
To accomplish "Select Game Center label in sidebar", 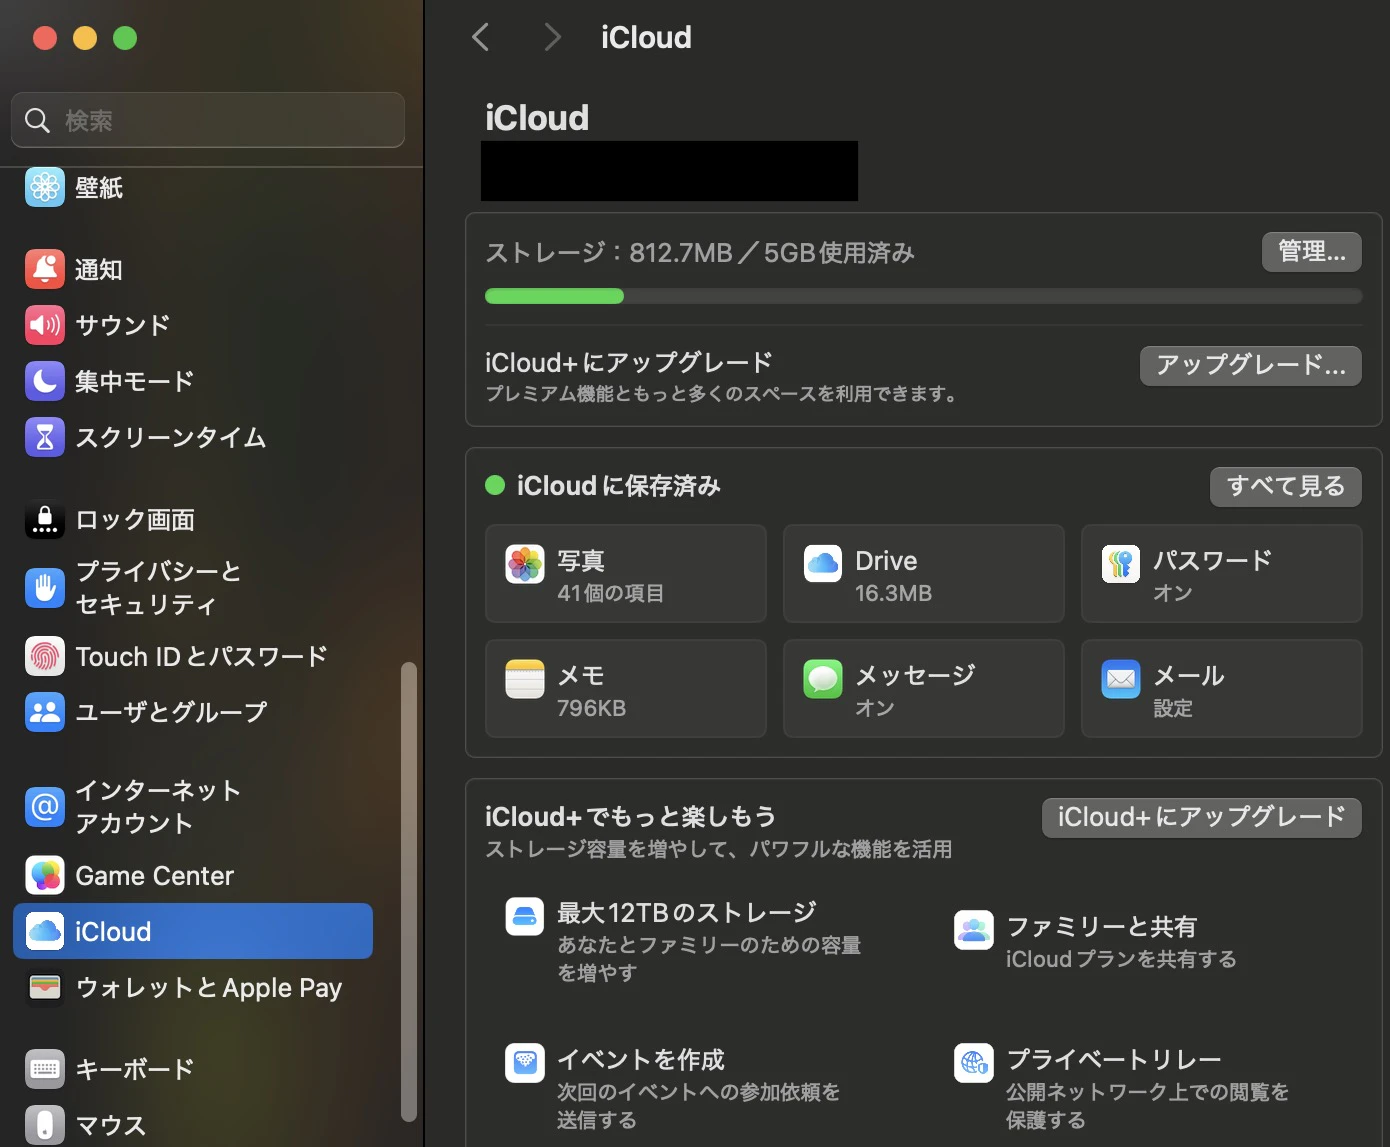I will pos(155,876).
